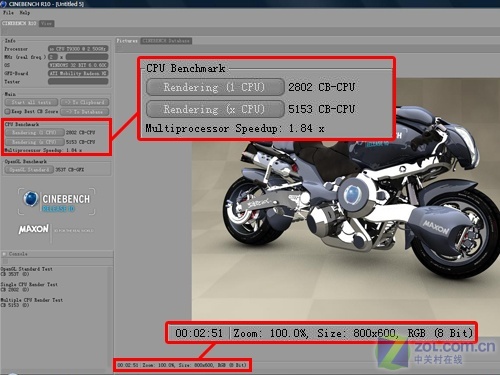
Task: Click the small icon below Console header
Action: [4, 261]
